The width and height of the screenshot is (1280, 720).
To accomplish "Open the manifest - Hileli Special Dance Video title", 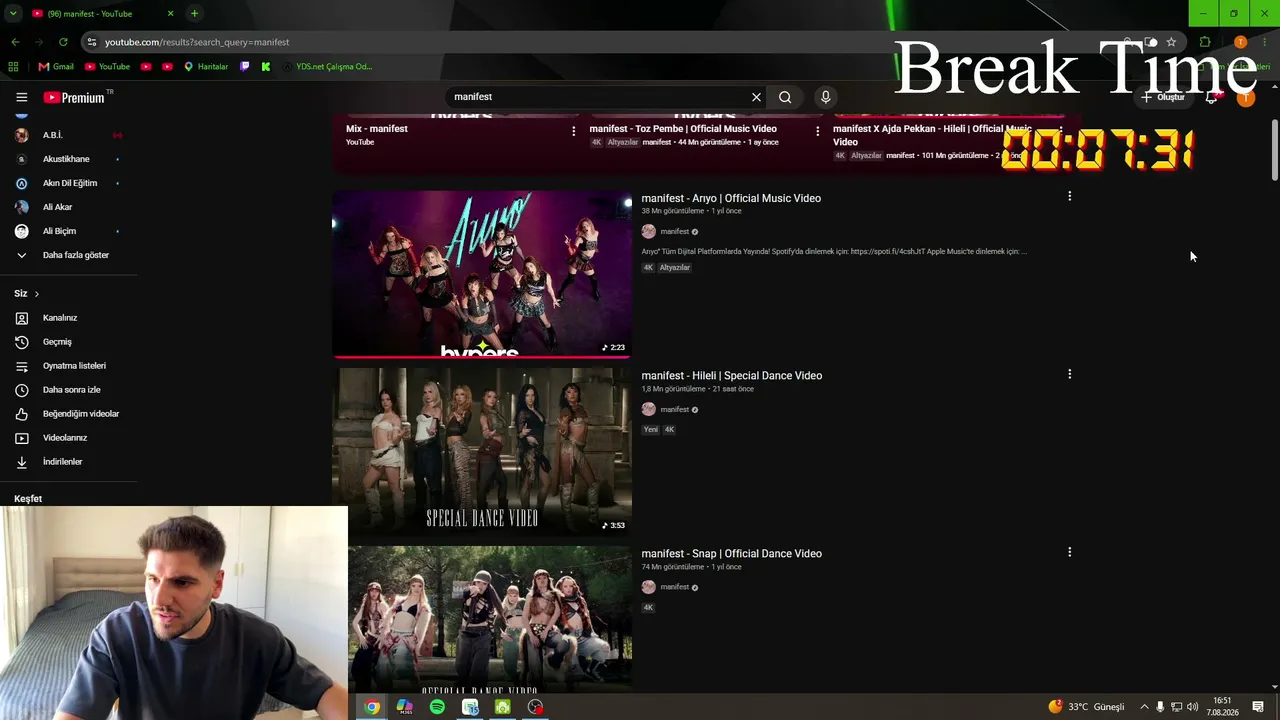I will 732,376.
